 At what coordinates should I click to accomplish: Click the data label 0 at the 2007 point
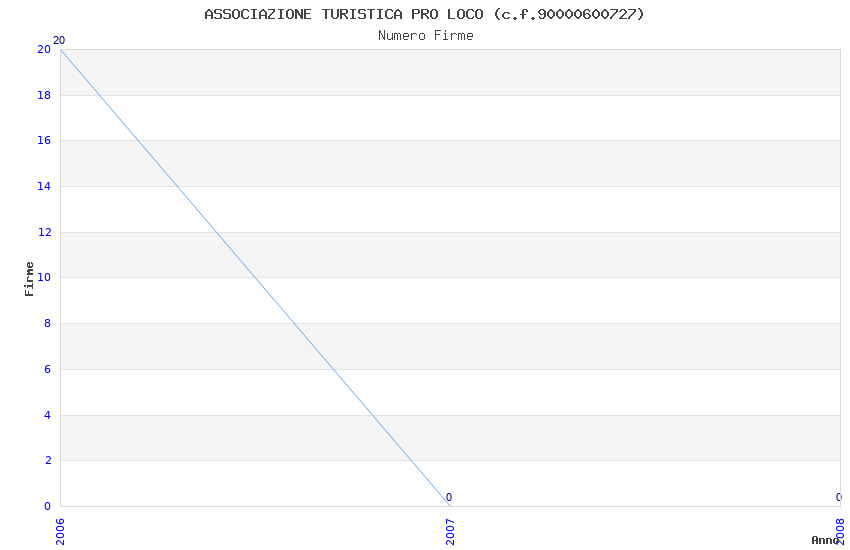[x=449, y=497]
